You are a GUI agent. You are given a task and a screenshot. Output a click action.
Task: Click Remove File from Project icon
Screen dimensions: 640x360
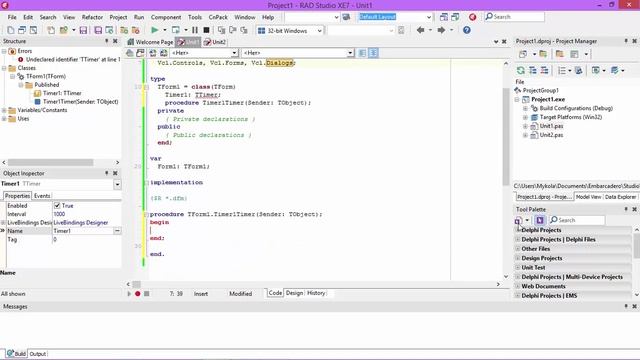136,30
